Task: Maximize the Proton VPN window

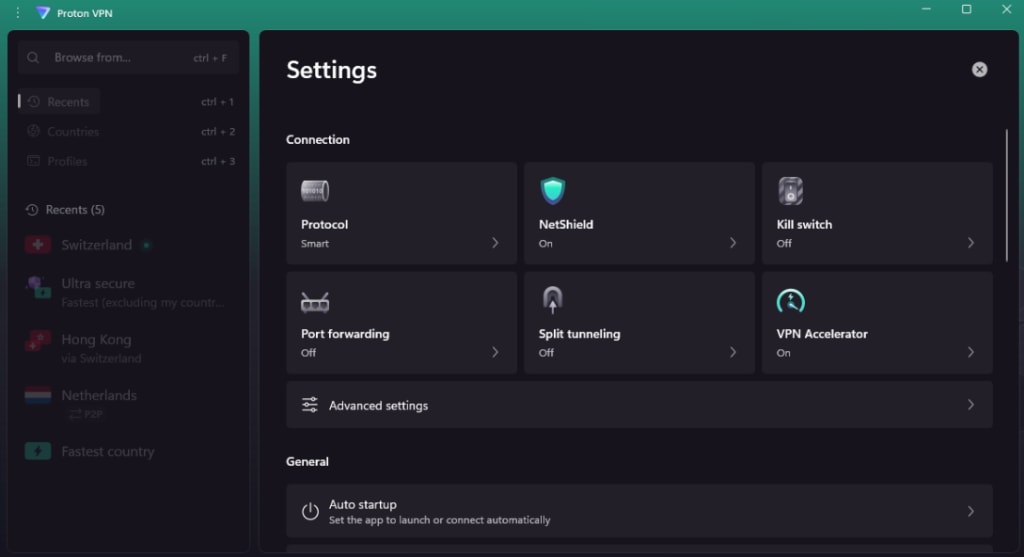Action: [x=967, y=9]
